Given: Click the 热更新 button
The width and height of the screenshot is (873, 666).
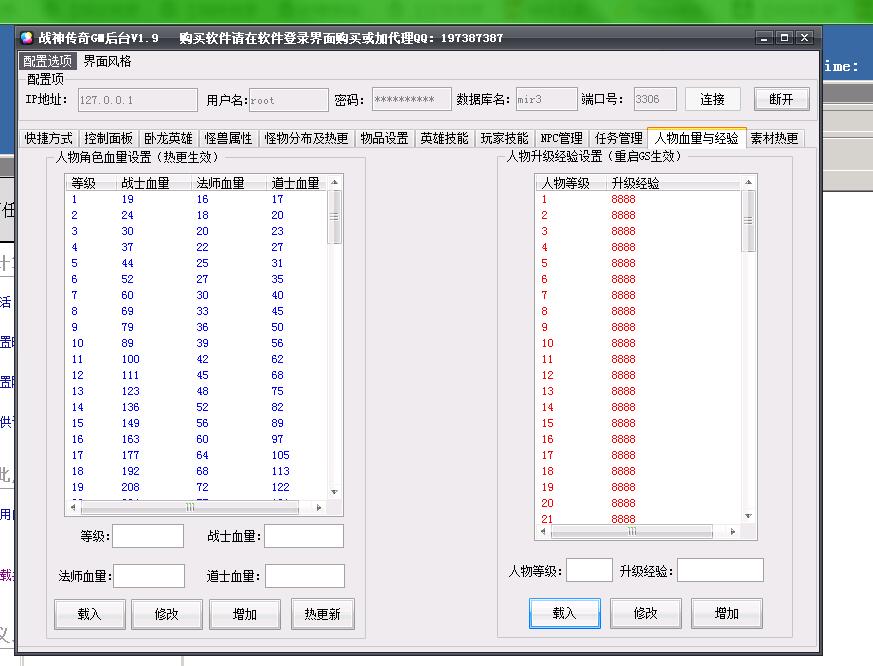Looking at the screenshot, I should (x=322, y=614).
